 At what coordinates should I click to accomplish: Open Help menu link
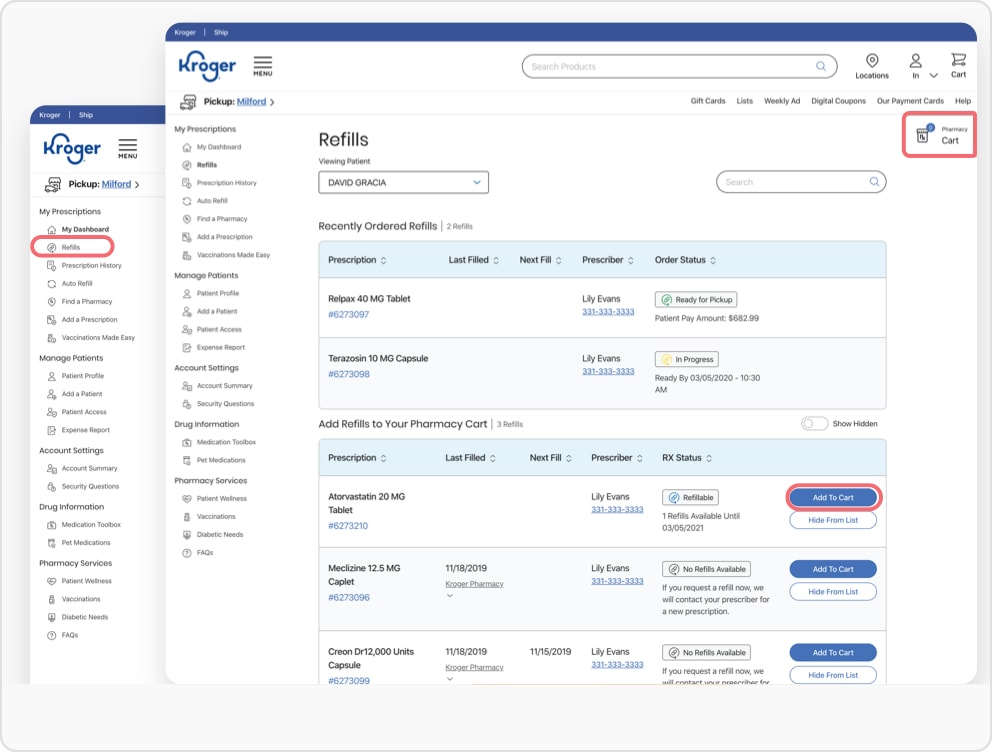pos(962,101)
